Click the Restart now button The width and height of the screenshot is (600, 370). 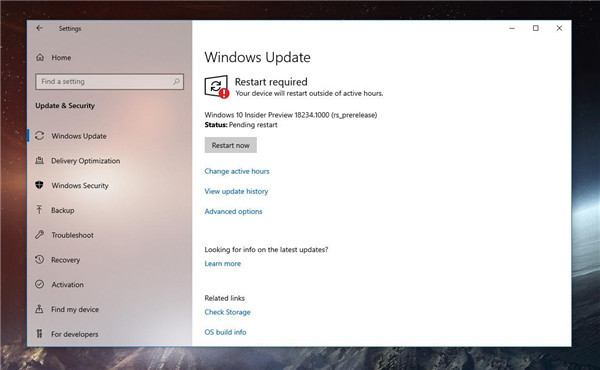[x=231, y=145]
